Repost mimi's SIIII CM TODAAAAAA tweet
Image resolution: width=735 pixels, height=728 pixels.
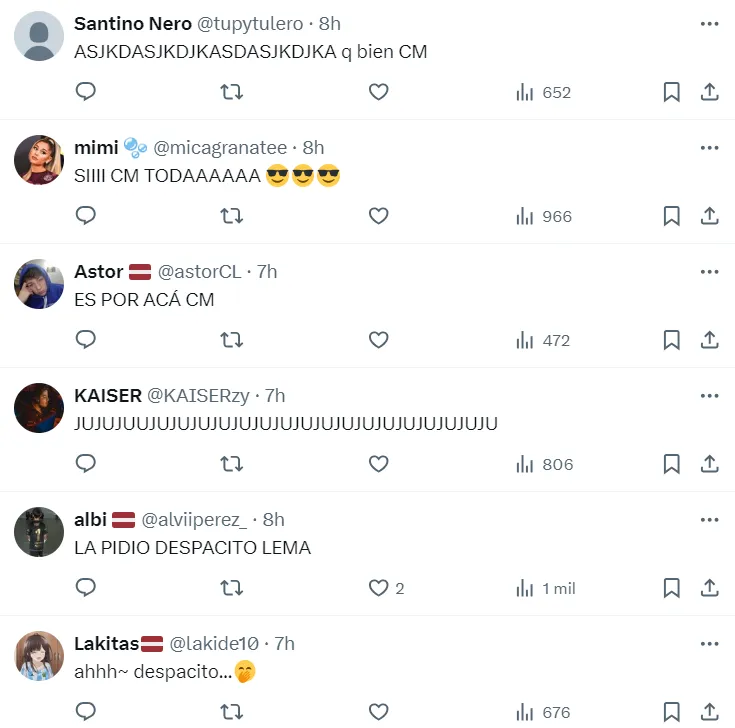pyautogui.click(x=231, y=216)
